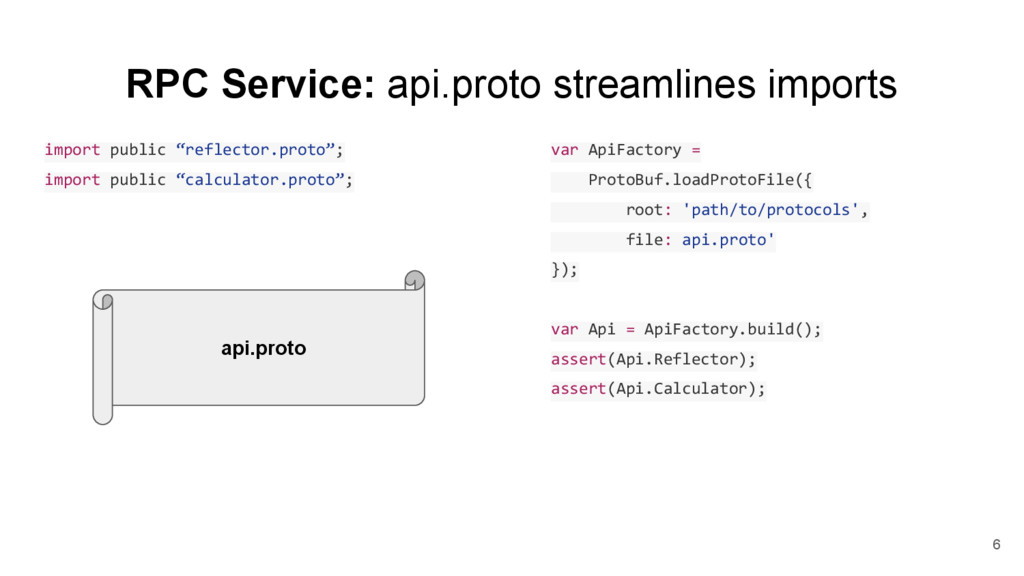This screenshot has height=576, width=1024.
Task: Click the api.proto scroll shape
Action: [259, 347]
